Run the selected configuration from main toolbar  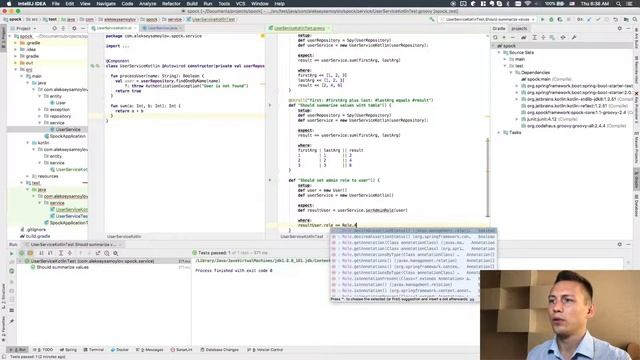[x=542, y=19]
